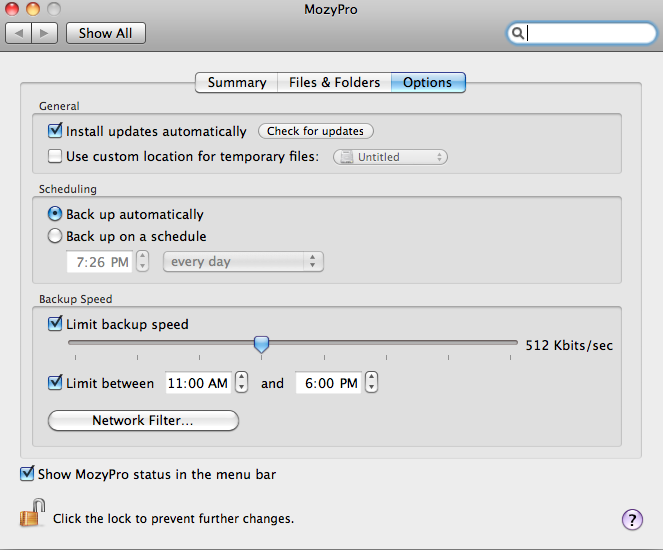Image resolution: width=663 pixels, height=550 pixels.
Task: Click the Check for updates button
Action: 315,131
